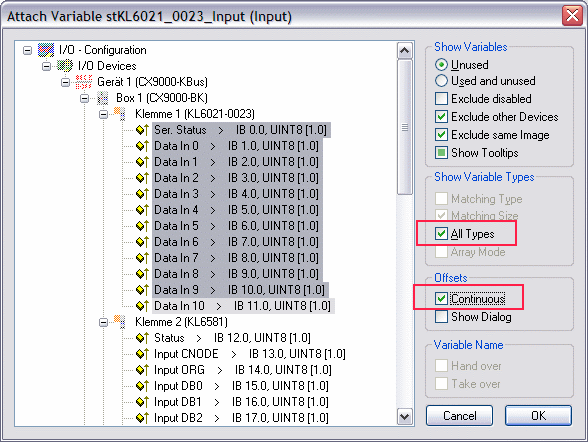The height and width of the screenshot is (442, 588).
Task: Enable the Show Dialog checkbox
Action: (441, 317)
